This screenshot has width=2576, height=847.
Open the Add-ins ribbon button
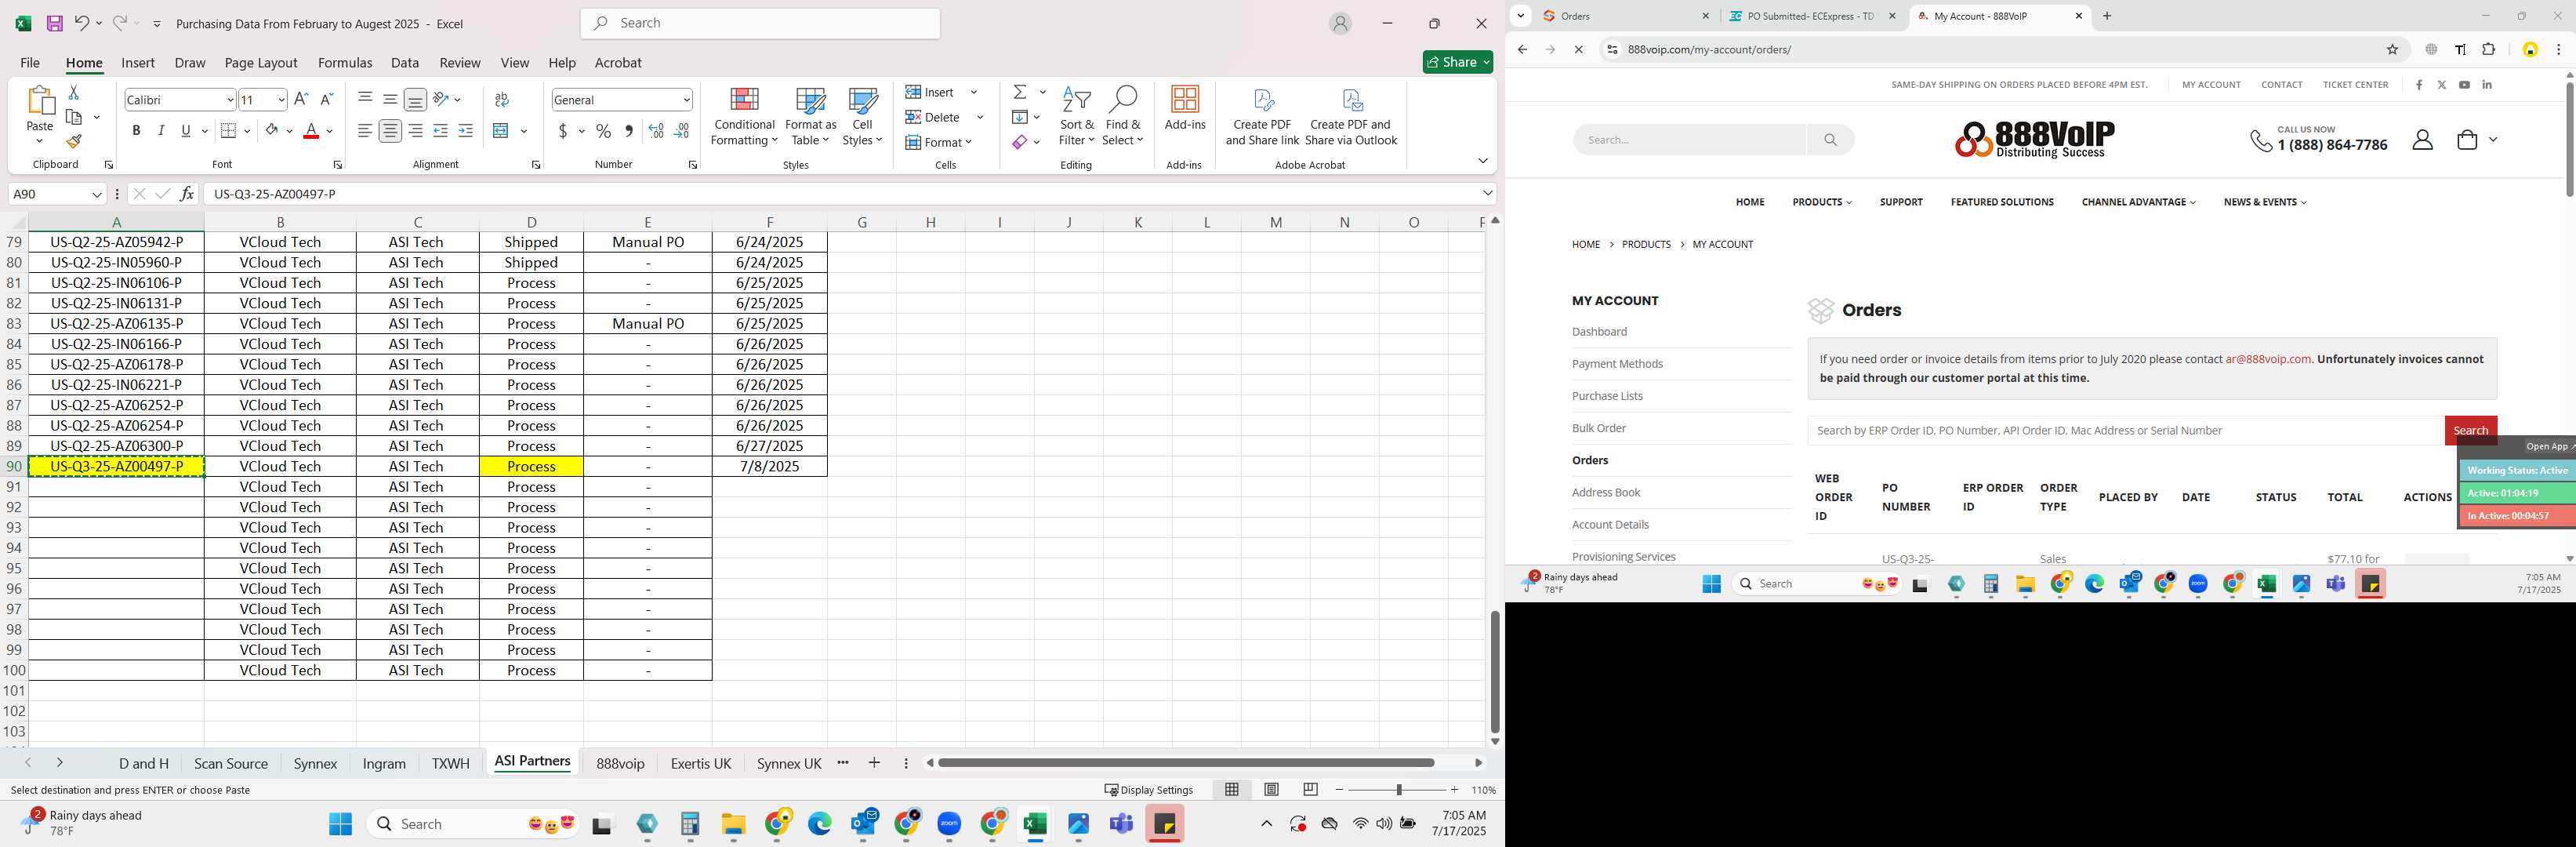coord(1185,109)
